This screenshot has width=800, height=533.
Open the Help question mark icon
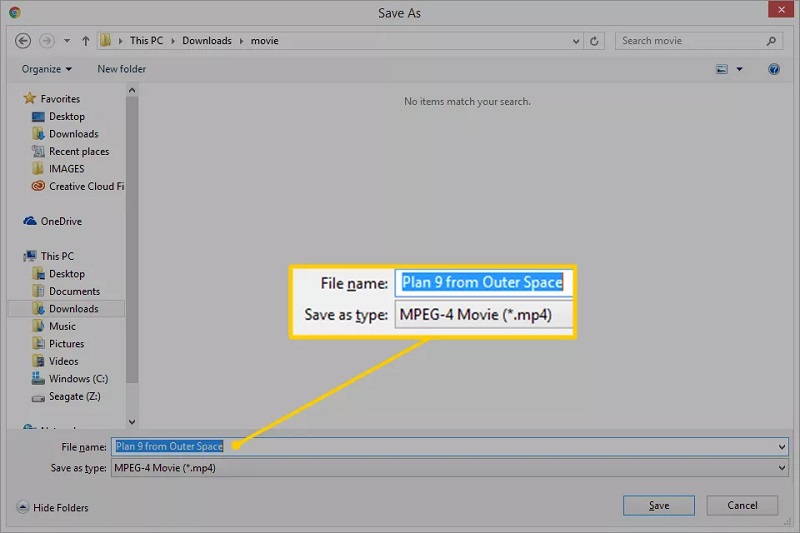pyautogui.click(x=774, y=69)
